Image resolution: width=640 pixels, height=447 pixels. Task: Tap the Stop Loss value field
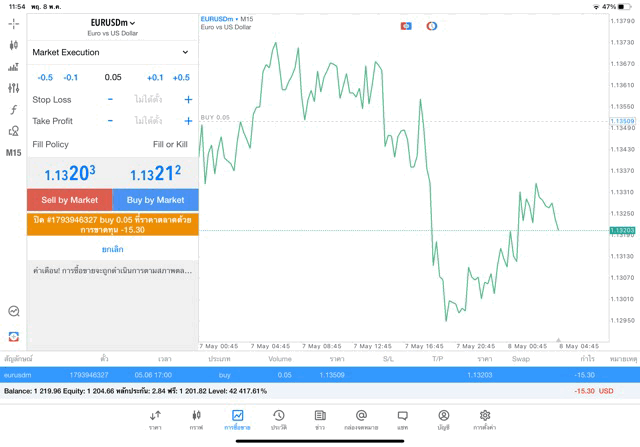tap(148, 100)
